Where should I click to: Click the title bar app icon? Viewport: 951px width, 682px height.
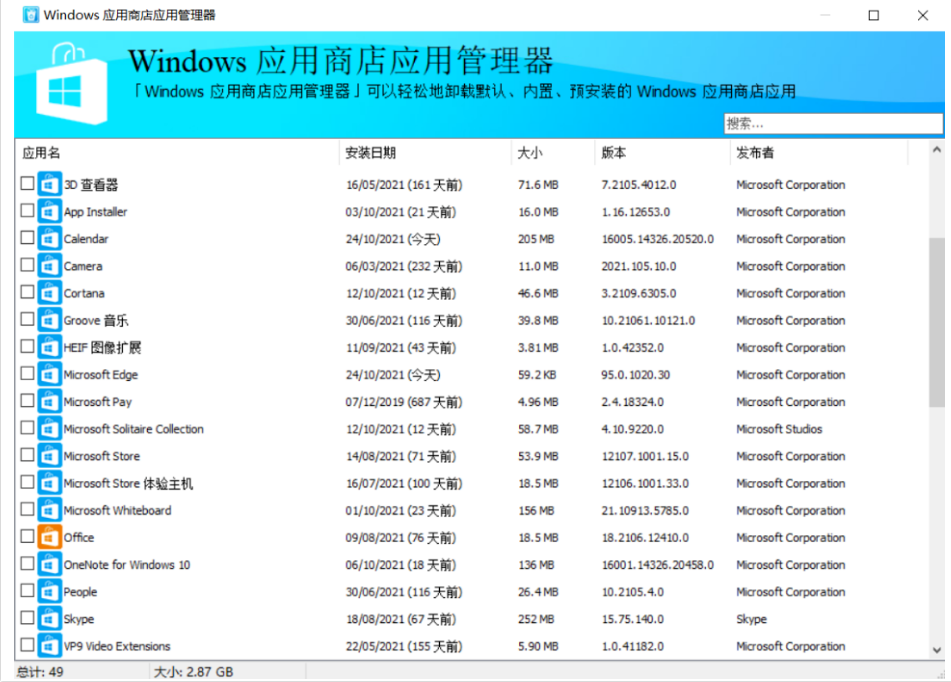[x=30, y=15]
